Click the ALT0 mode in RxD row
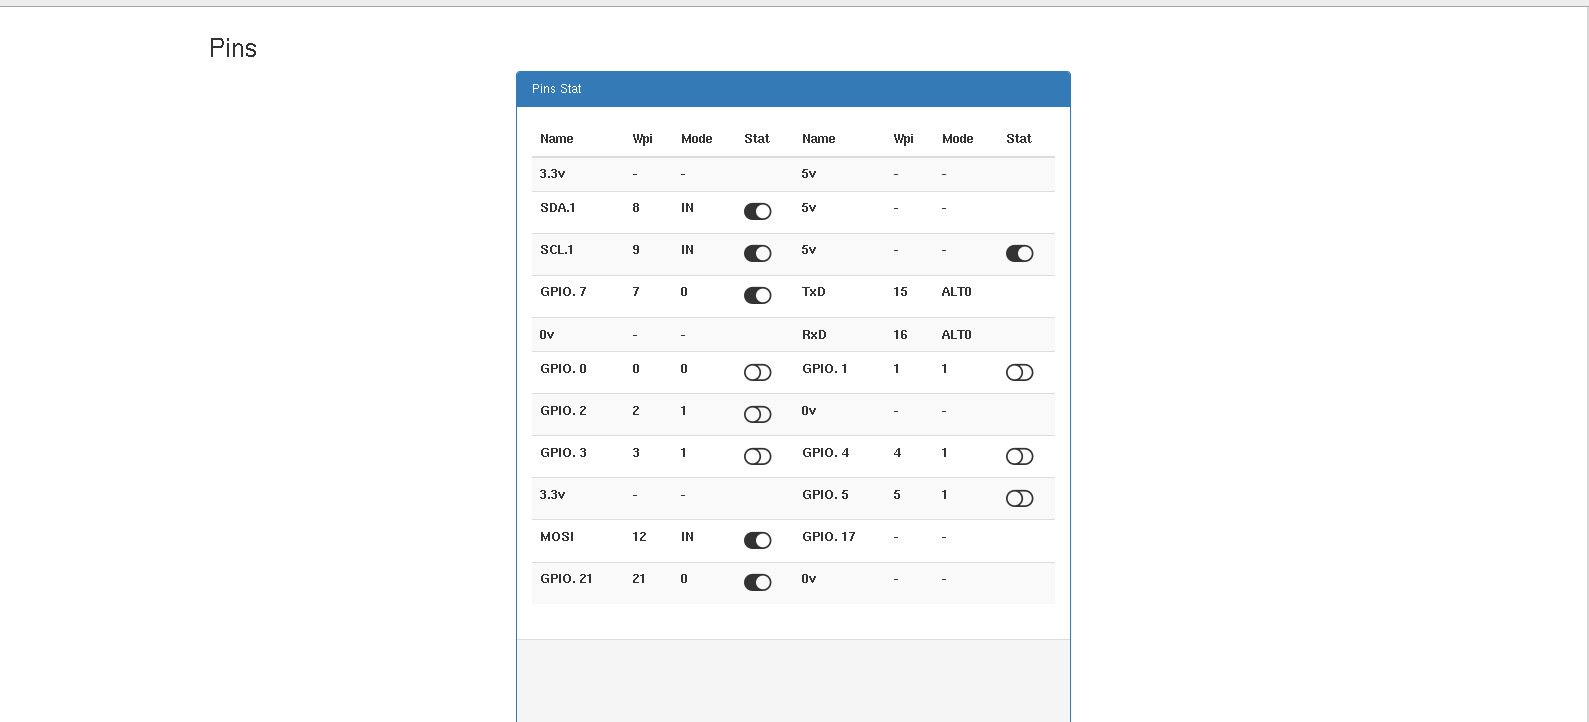1589x722 pixels. tap(956, 335)
